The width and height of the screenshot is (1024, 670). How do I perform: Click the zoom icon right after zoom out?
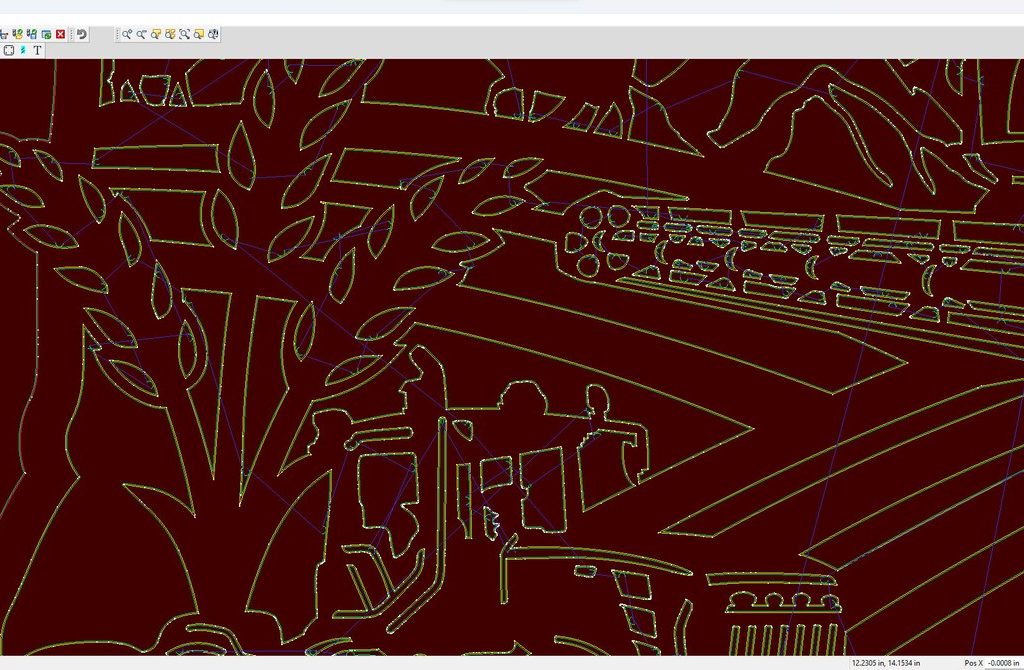157,34
